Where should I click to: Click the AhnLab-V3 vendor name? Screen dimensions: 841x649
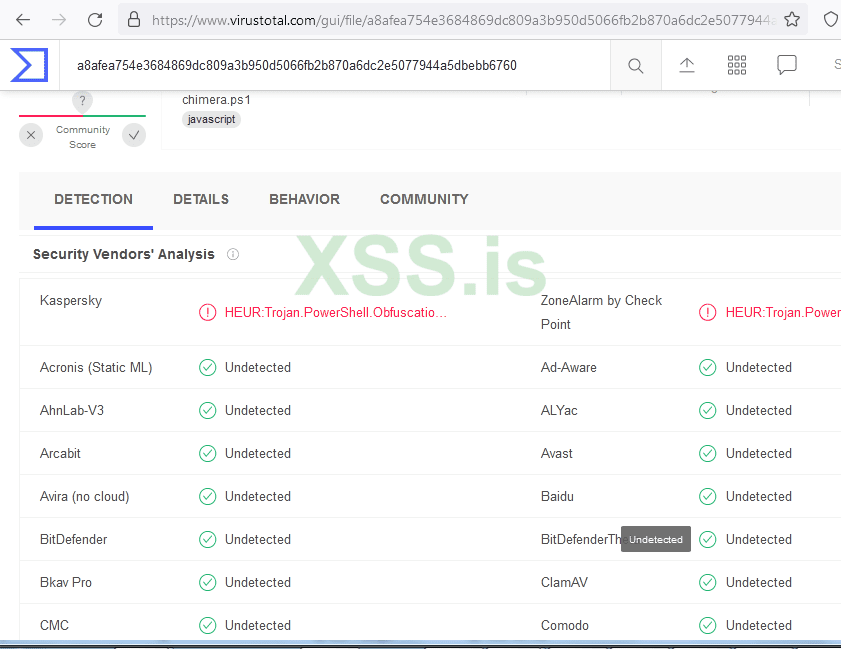pyautogui.click(x=72, y=410)
